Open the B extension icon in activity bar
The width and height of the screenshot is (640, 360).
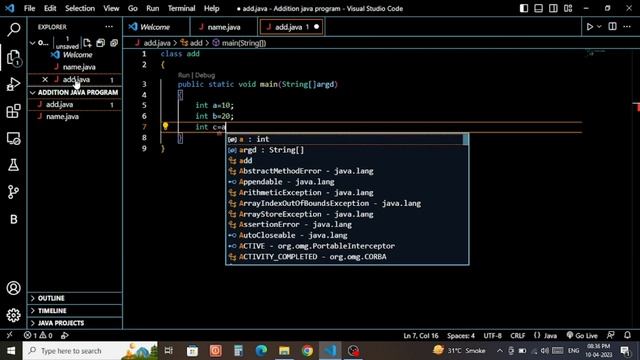(13, 219)
